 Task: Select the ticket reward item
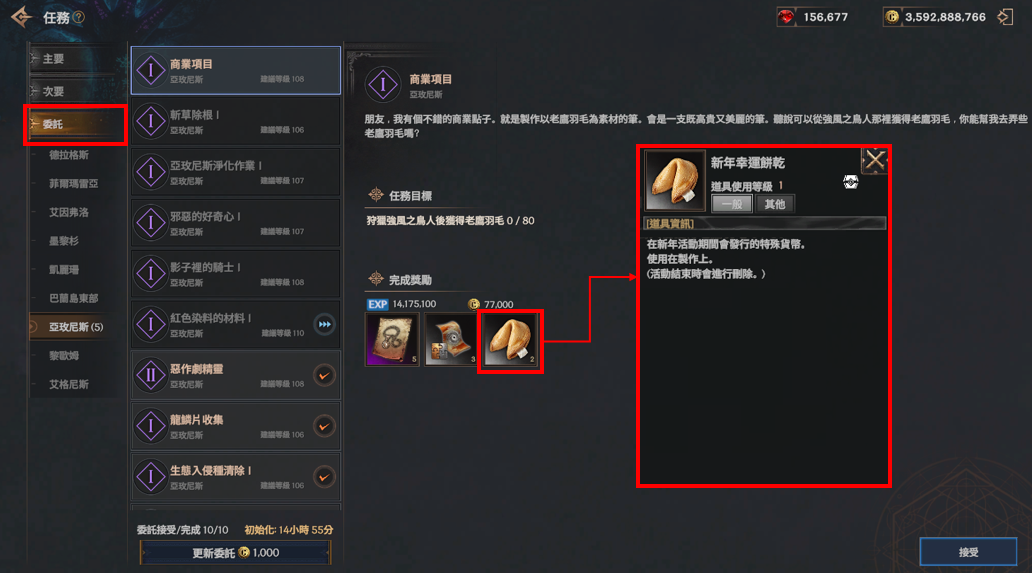point(451,340)
